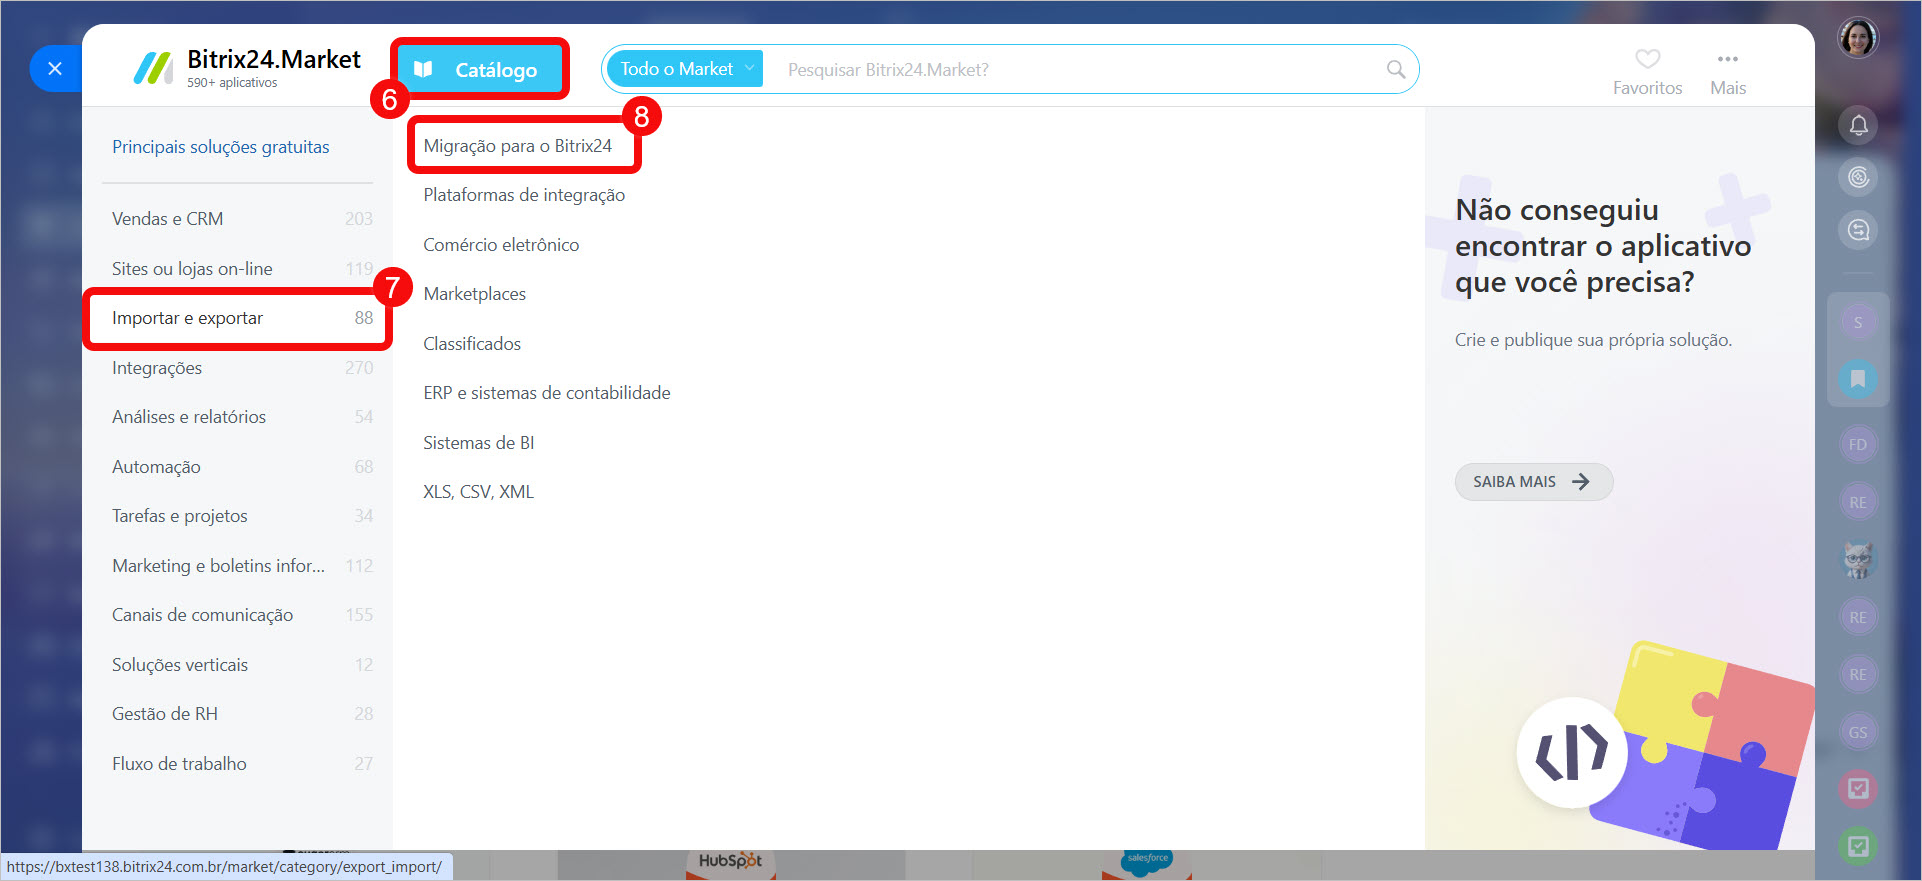Screen dimensions: 1922x881
Task: Open Favoritos heart icon
Action: (1647, 59)
